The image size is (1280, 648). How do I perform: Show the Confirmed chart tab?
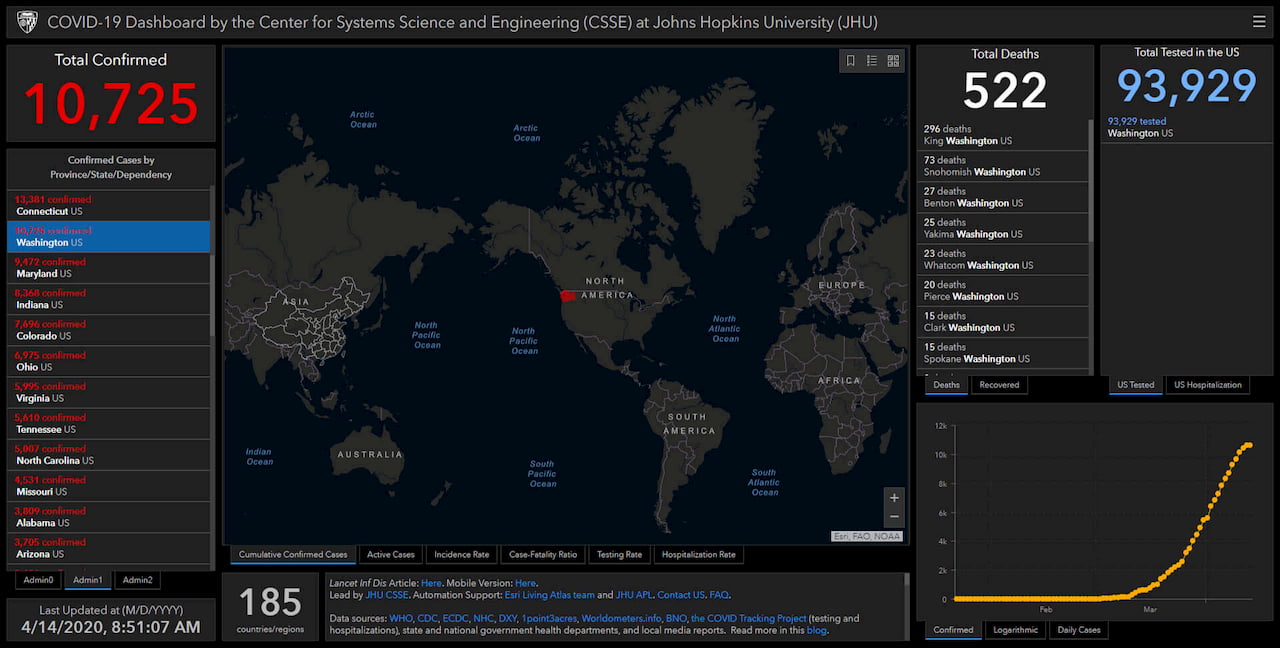click(953, 630)
